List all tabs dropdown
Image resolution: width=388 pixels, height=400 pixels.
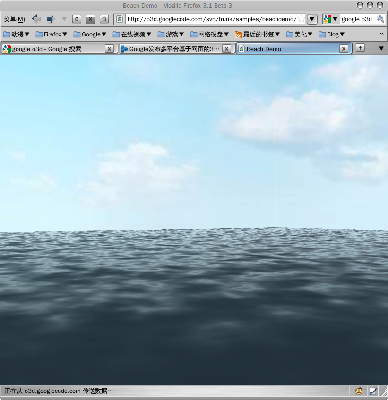[x=382, y=48]
